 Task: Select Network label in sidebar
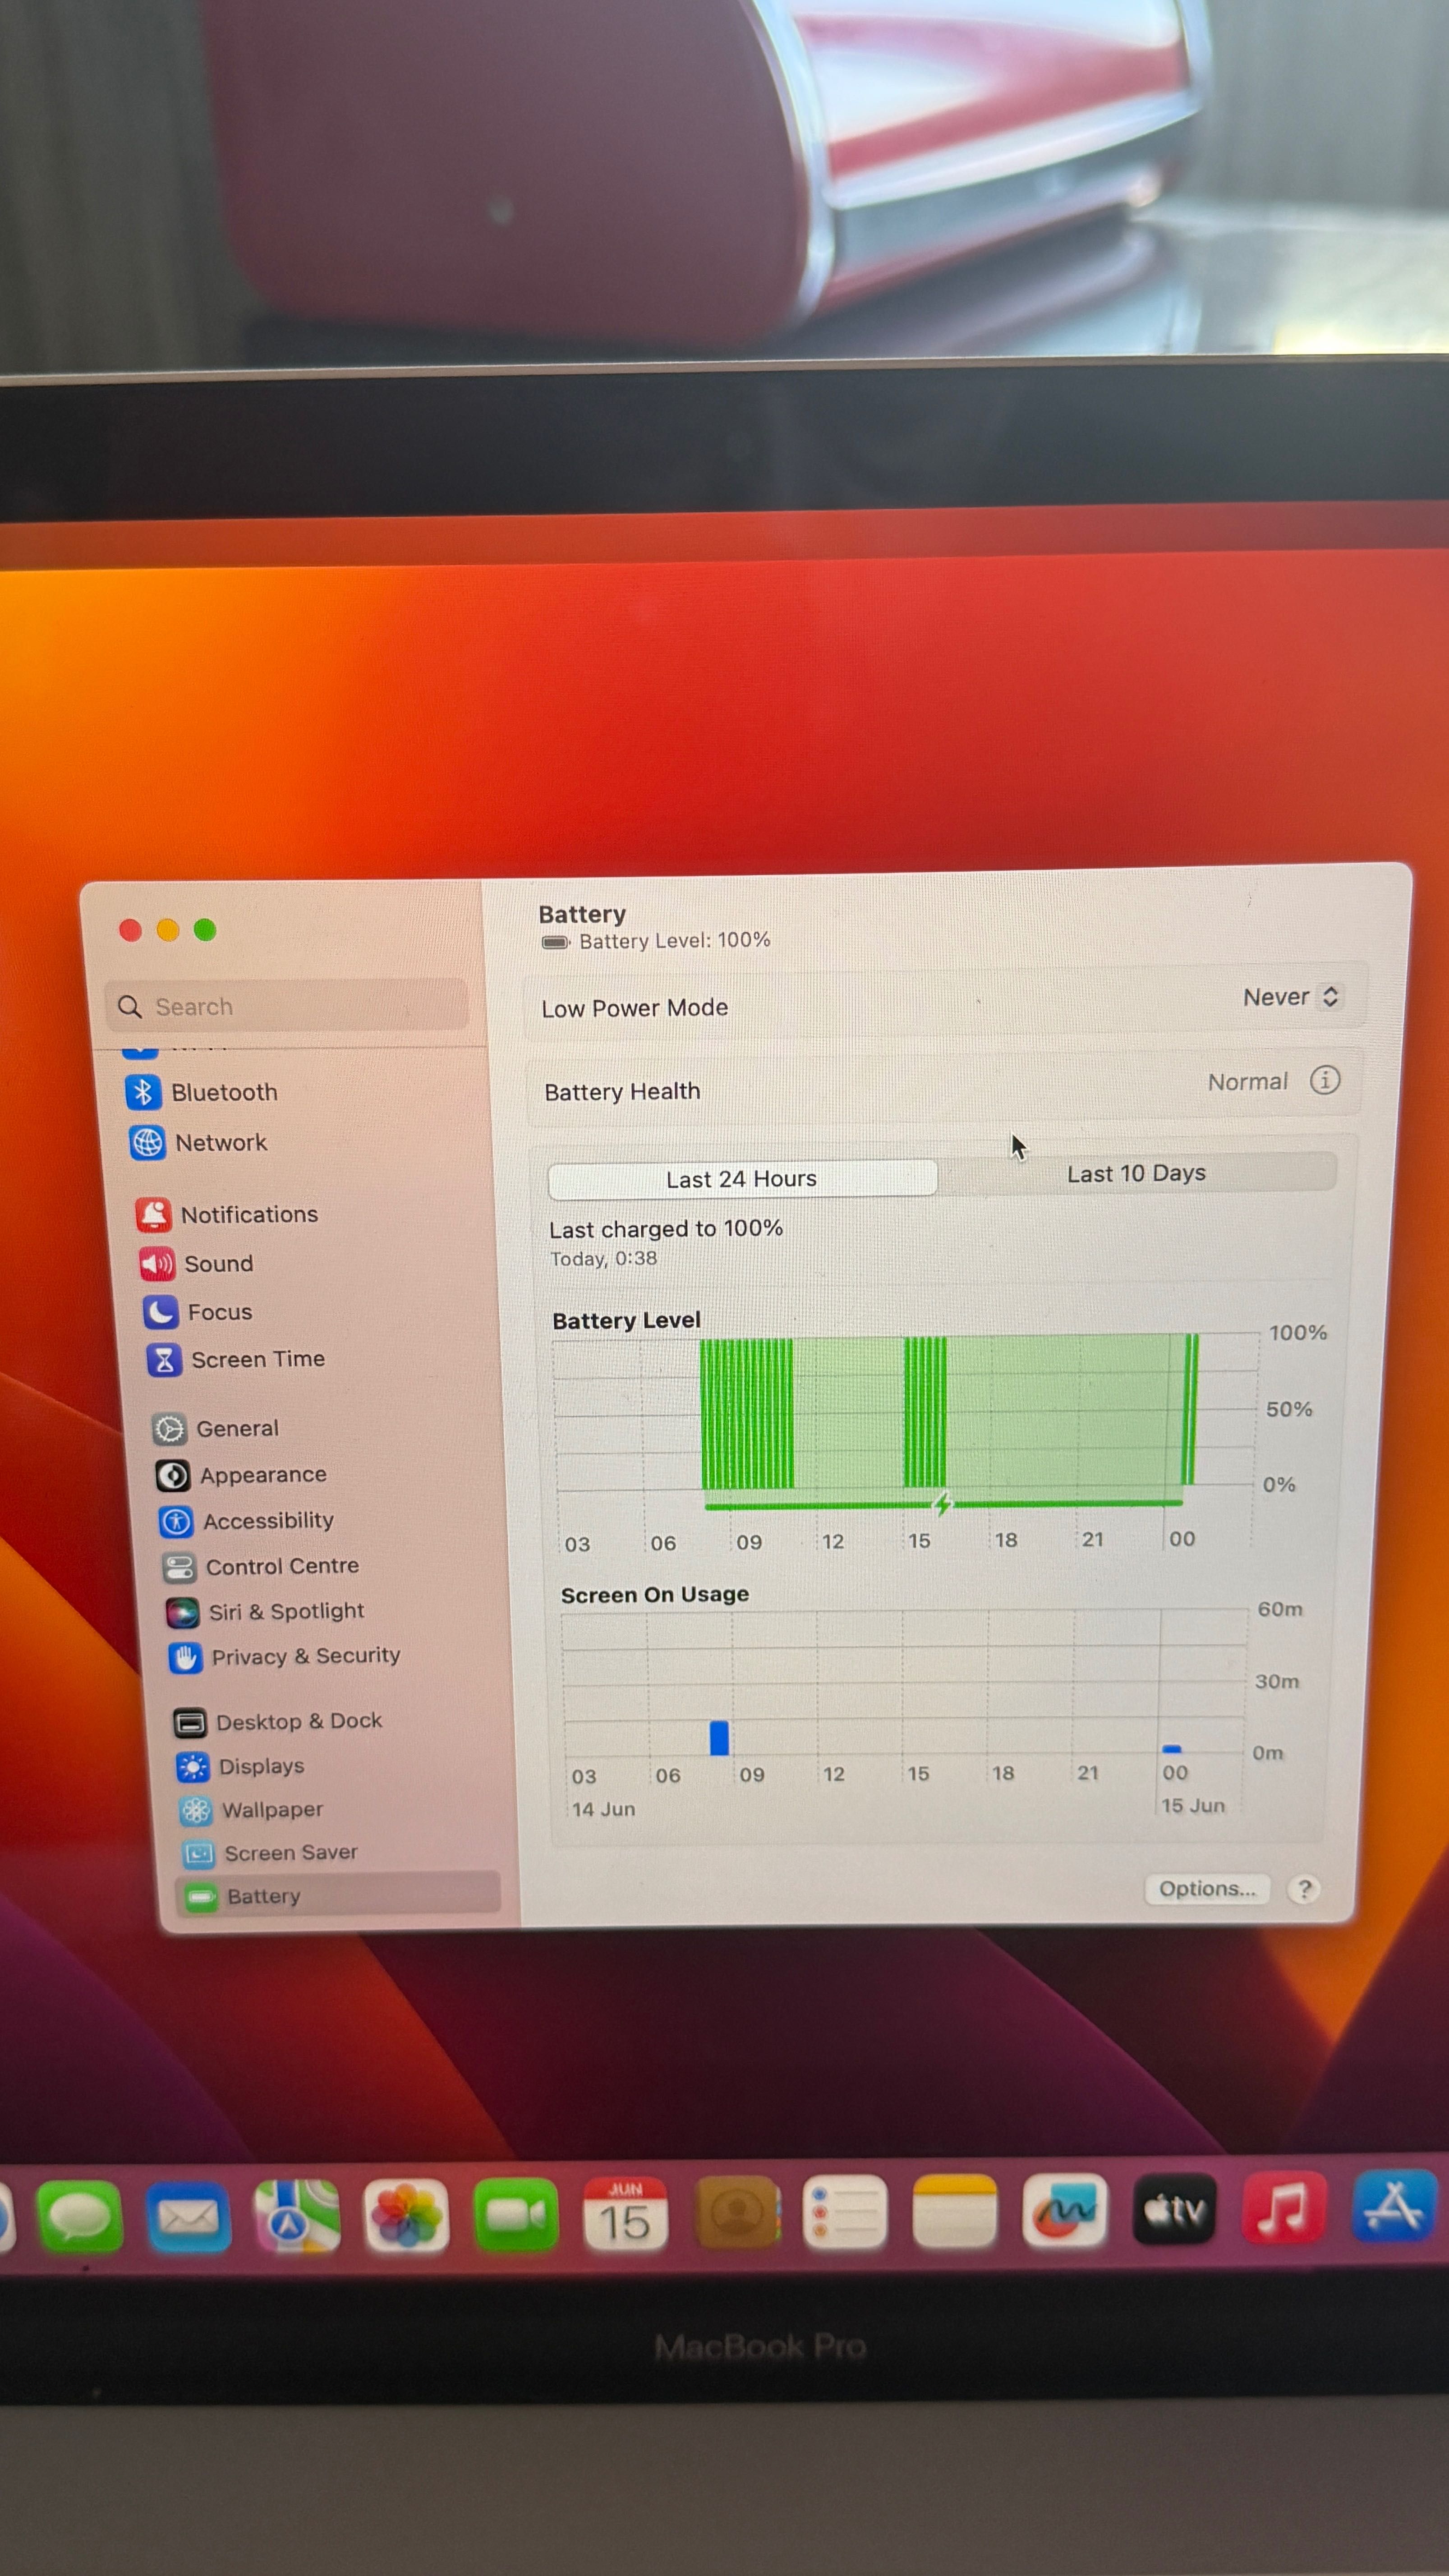pyautogui.click(x=221, y=1142)
